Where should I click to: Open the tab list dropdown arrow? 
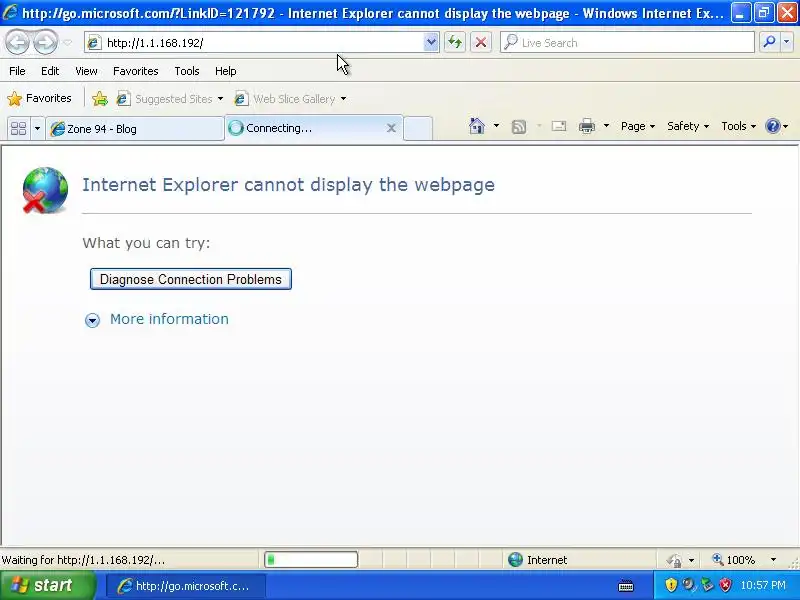37,128
